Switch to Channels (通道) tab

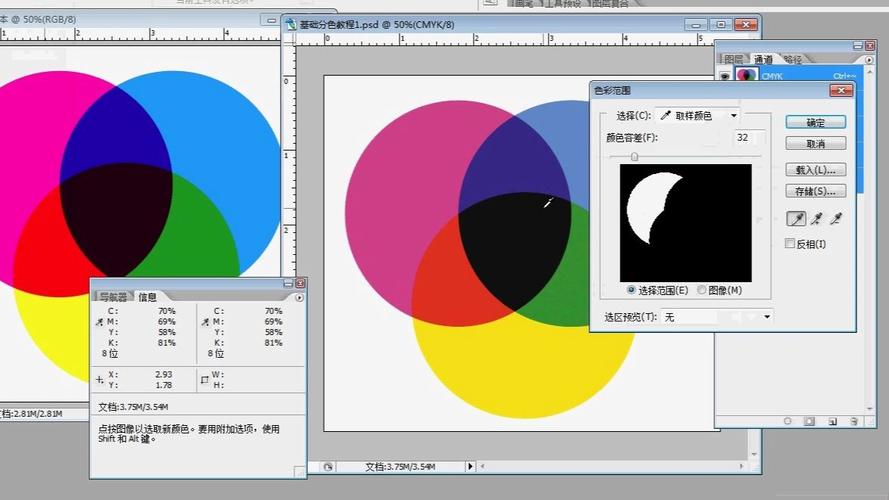click(x=763, y=59)
